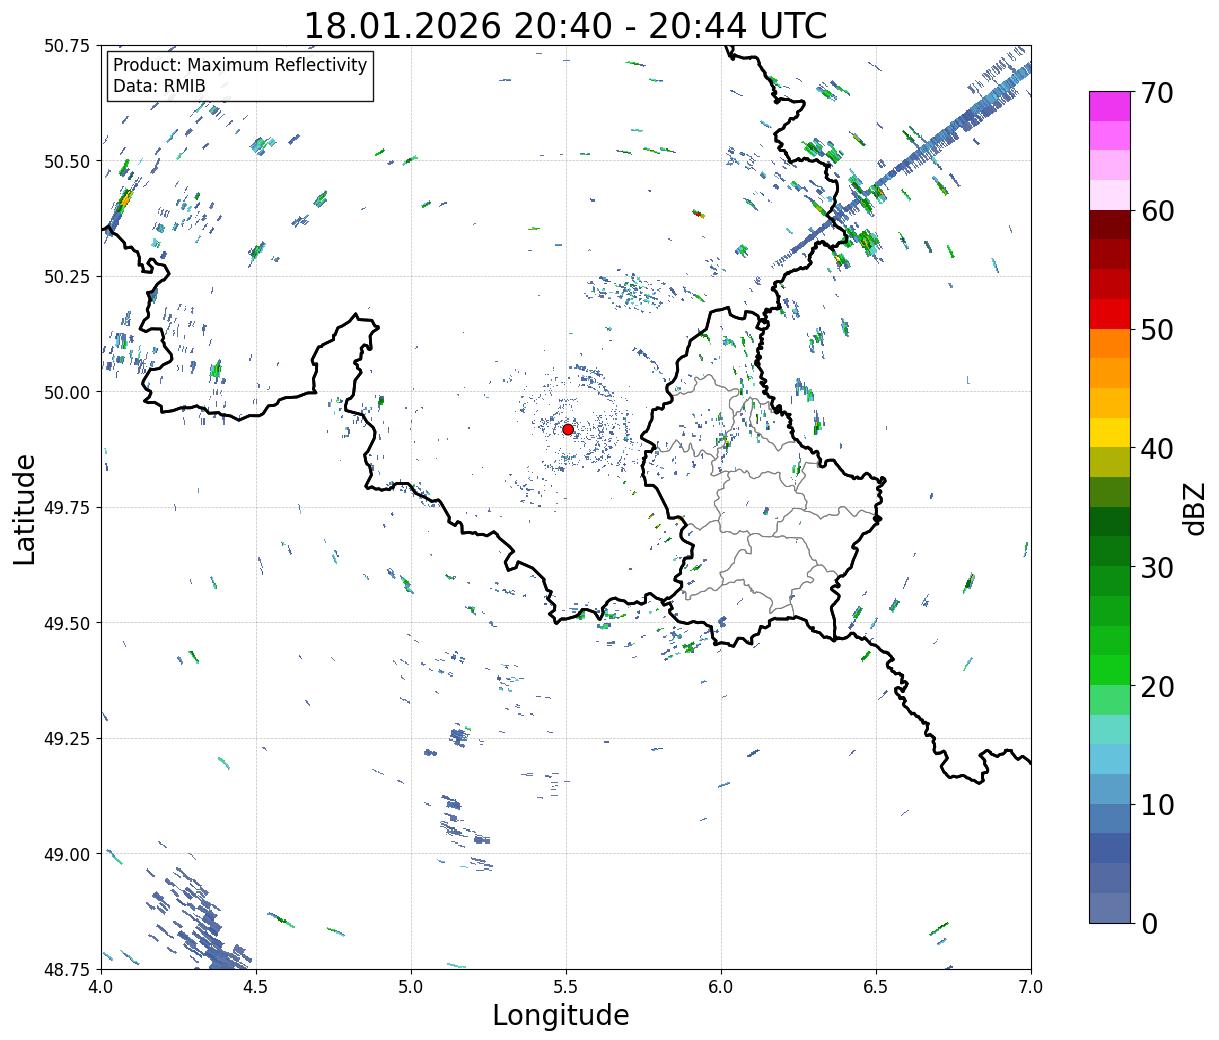The width and height of the screenshot is (1219, 1040).
Task: Click the colorbar tick label 0
Action: pos(1148,923)
